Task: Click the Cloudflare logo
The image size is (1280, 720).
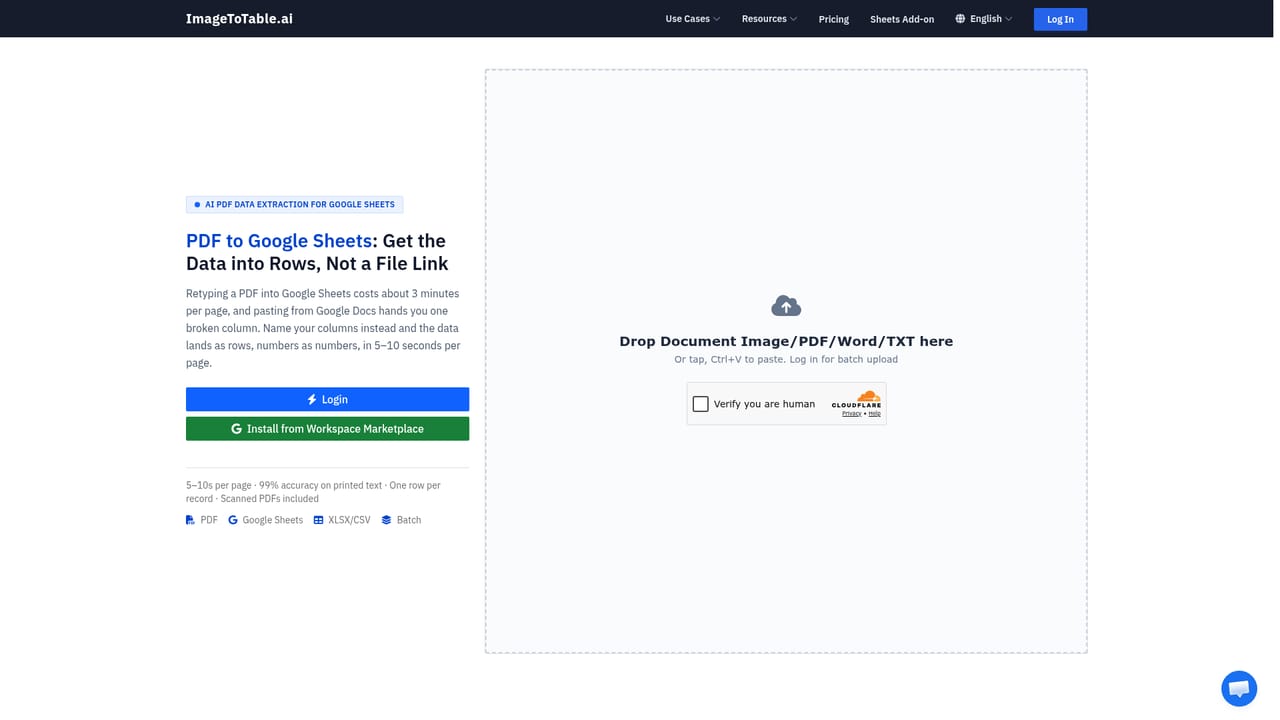Action: point(856,399)
